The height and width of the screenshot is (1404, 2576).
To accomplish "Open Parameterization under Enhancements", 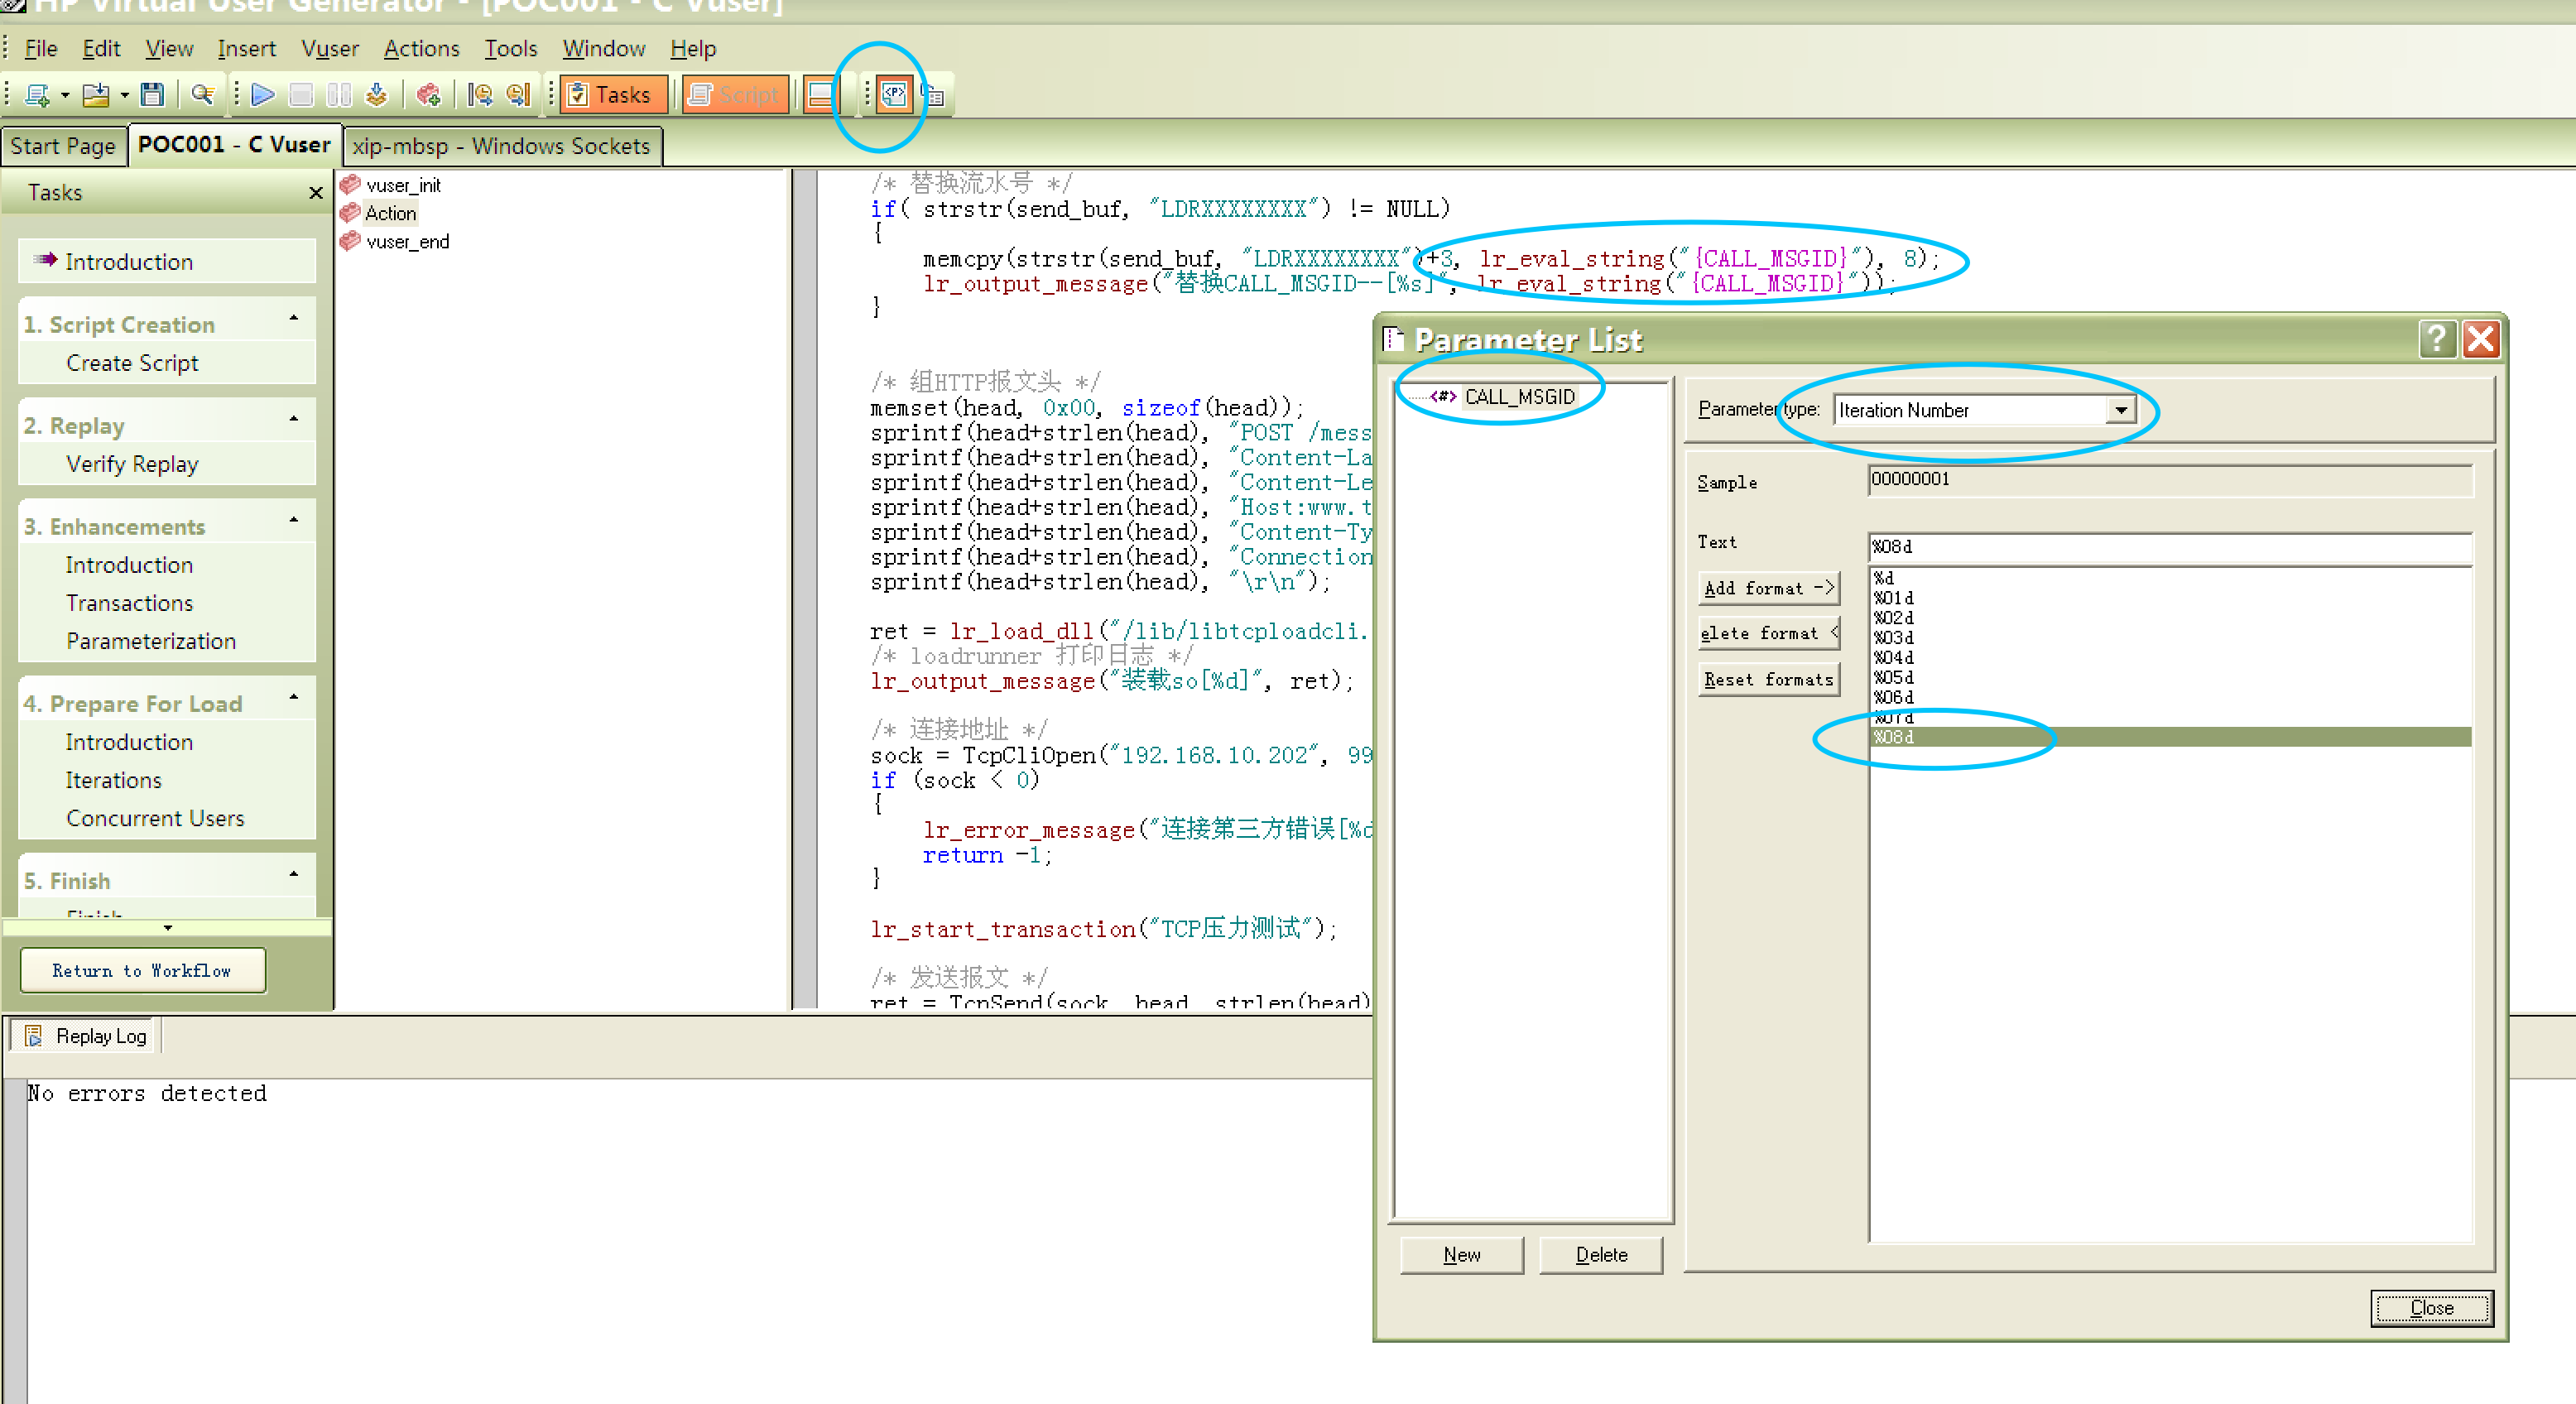I will pyautogui.click(x=151, y=641).
